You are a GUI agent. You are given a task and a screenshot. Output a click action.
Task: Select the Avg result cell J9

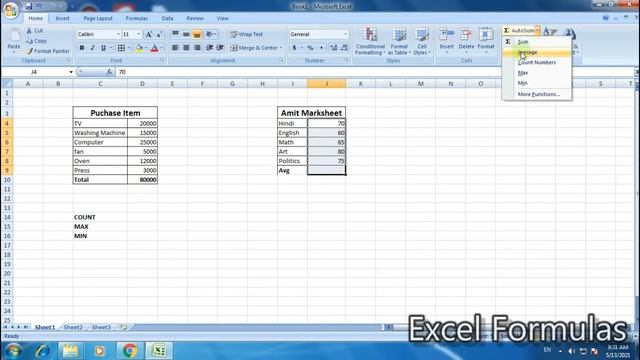click(x=327, y=170)
